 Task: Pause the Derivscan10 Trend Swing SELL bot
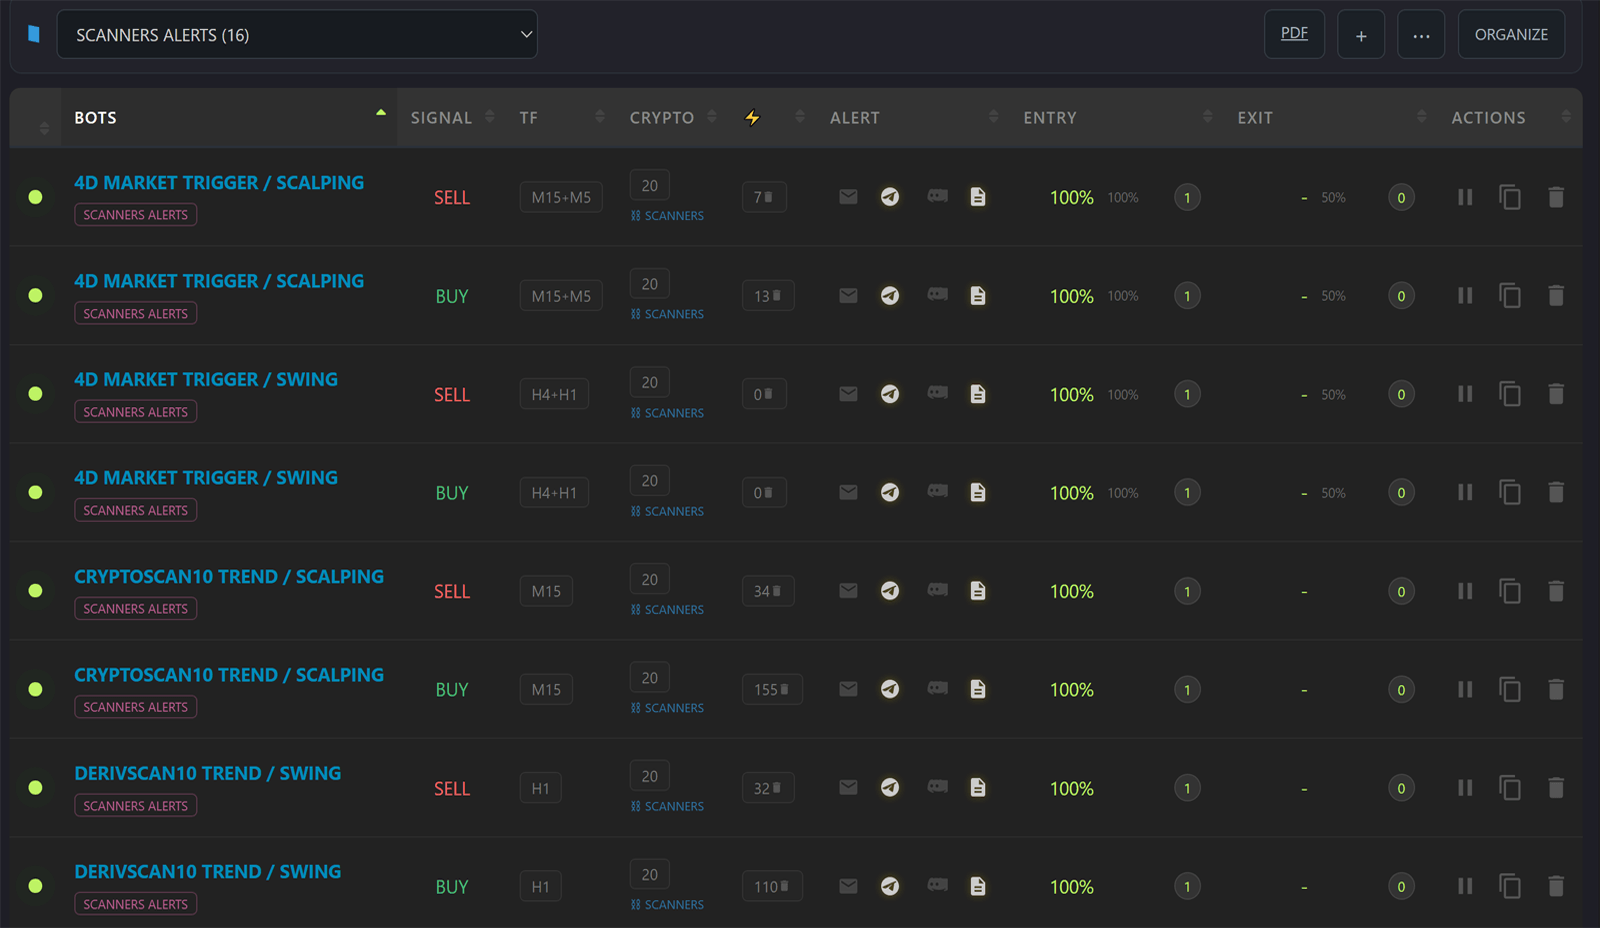[1465, 788]
